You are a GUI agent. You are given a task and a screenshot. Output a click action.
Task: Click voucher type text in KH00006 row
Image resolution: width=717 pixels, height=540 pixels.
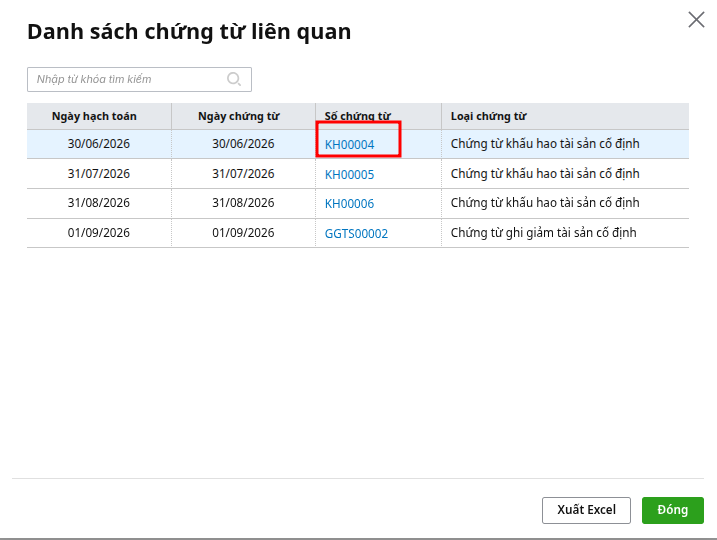coord(545,203)
